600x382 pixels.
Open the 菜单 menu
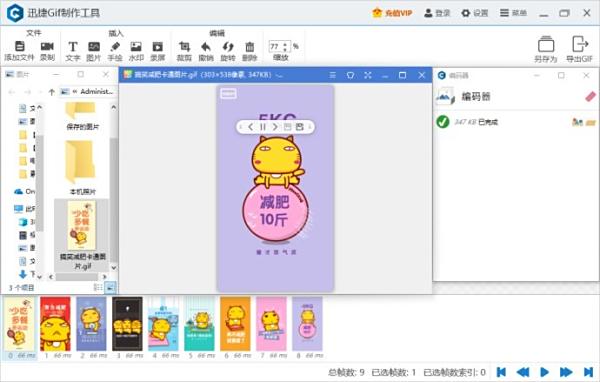[x=513, y=13]
